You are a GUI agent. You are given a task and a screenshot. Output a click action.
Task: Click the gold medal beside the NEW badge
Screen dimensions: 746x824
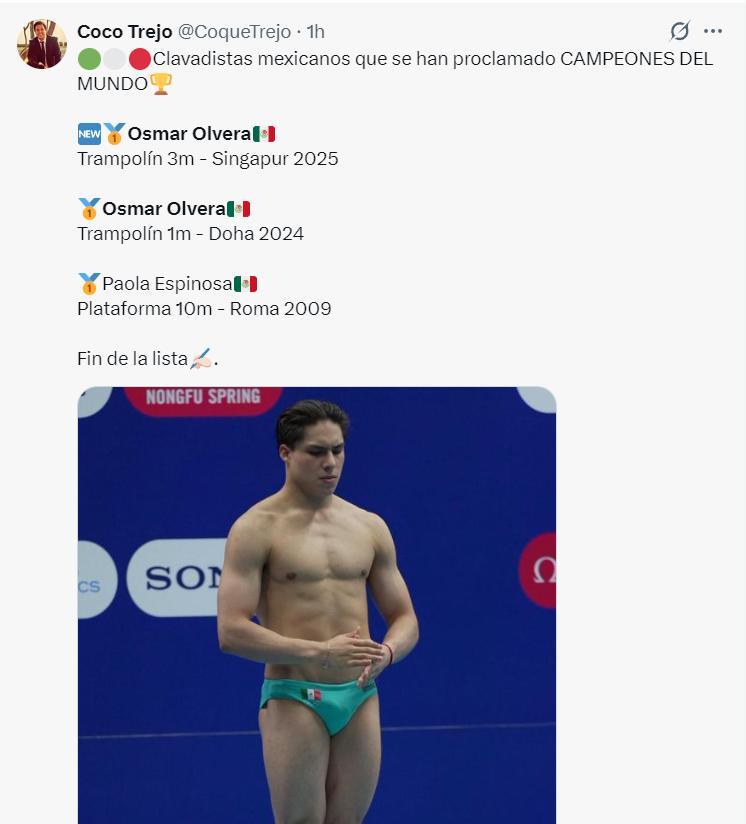[x=114, y=134]
